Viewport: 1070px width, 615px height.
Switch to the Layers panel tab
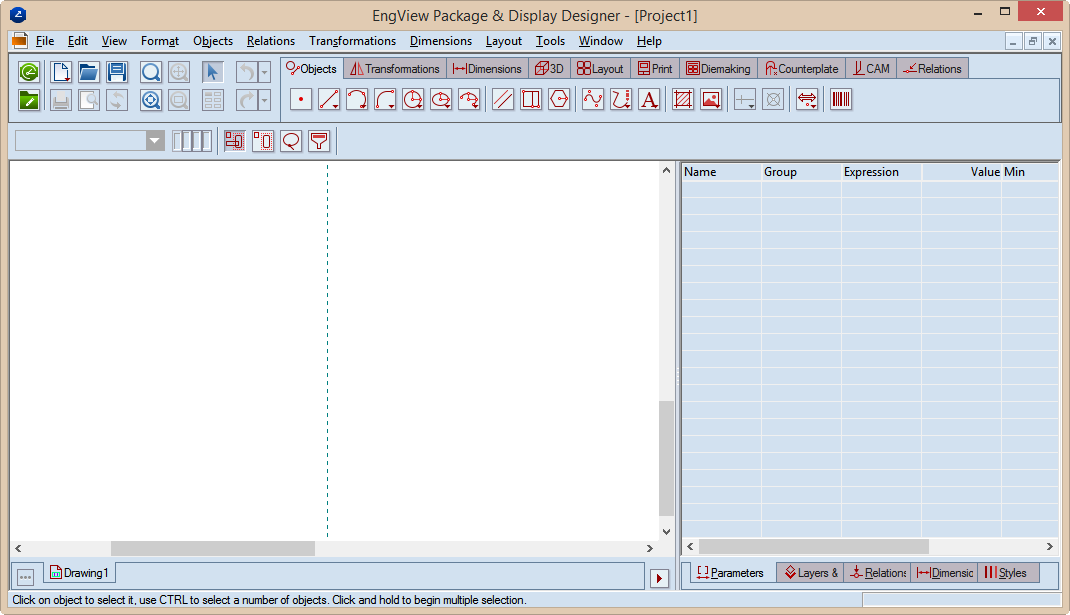[811, 573]
